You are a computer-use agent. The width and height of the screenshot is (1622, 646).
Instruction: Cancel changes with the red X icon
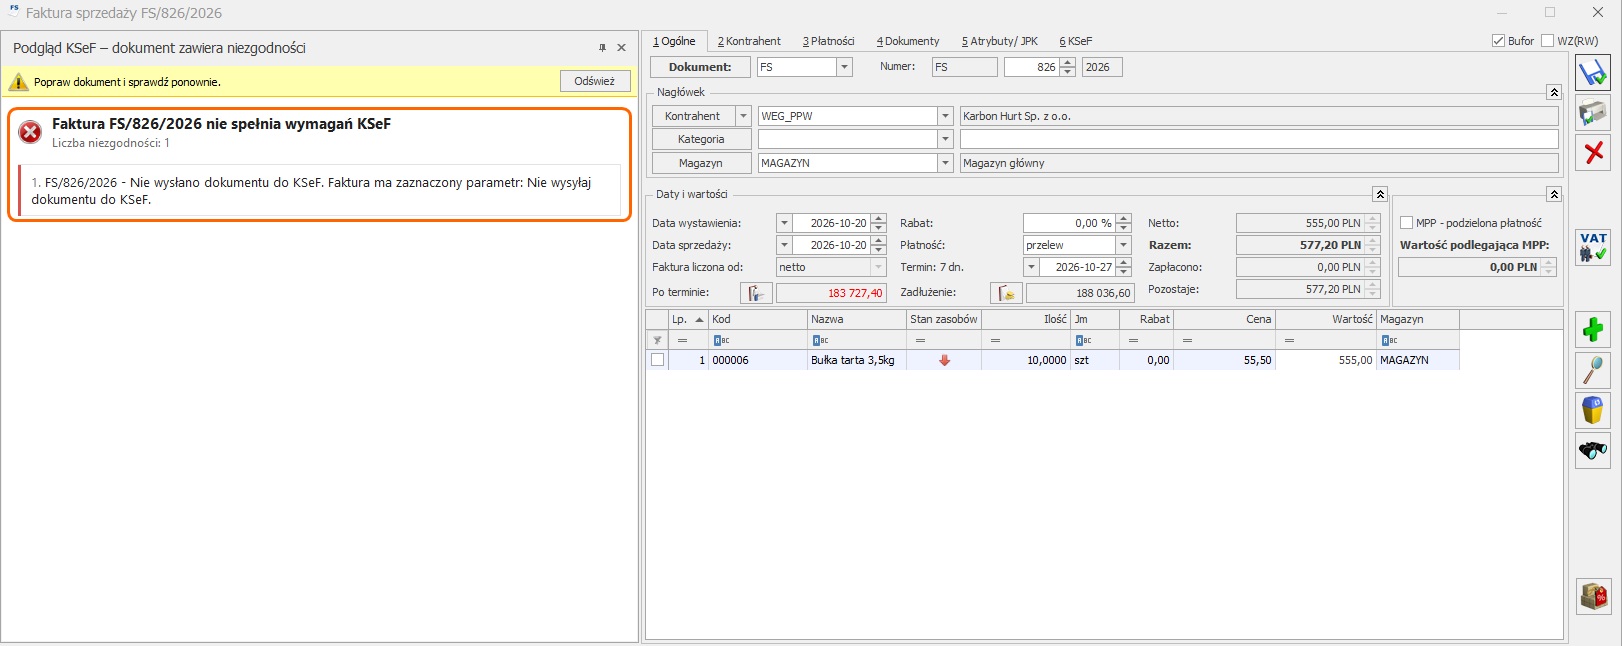click(1593, 152)
